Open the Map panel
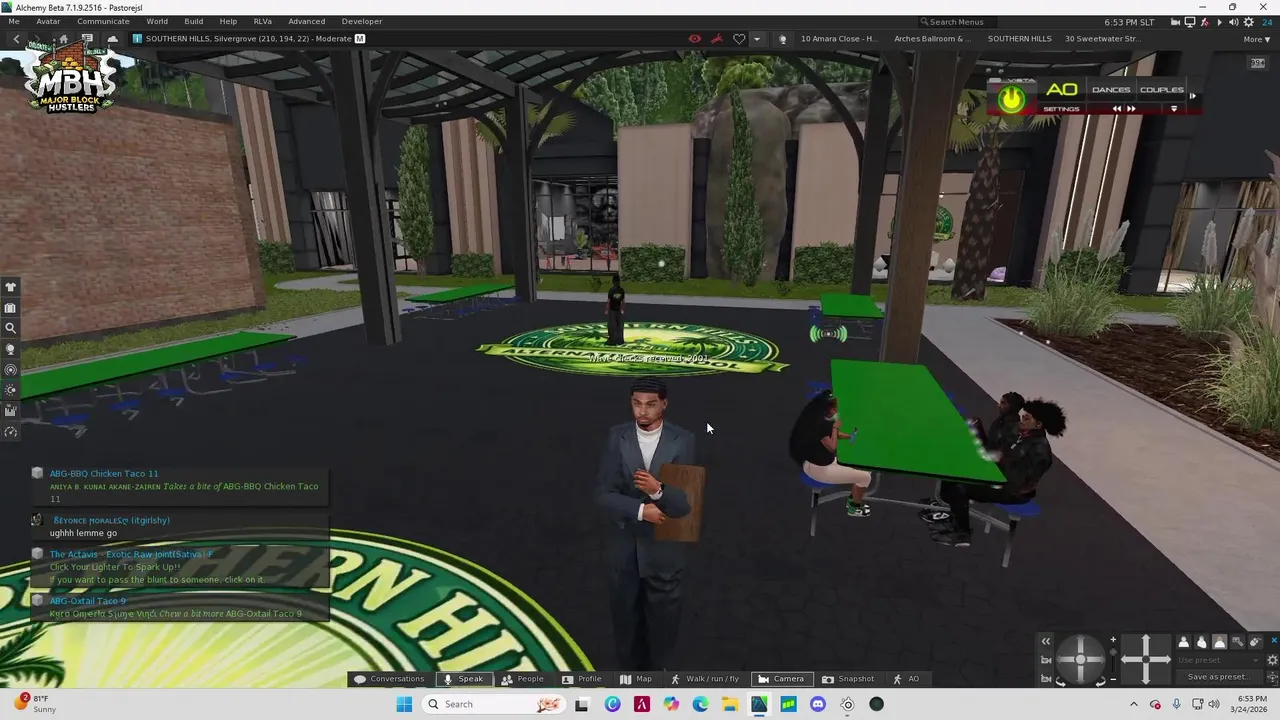1280x720 pixels. pos(636,679)
